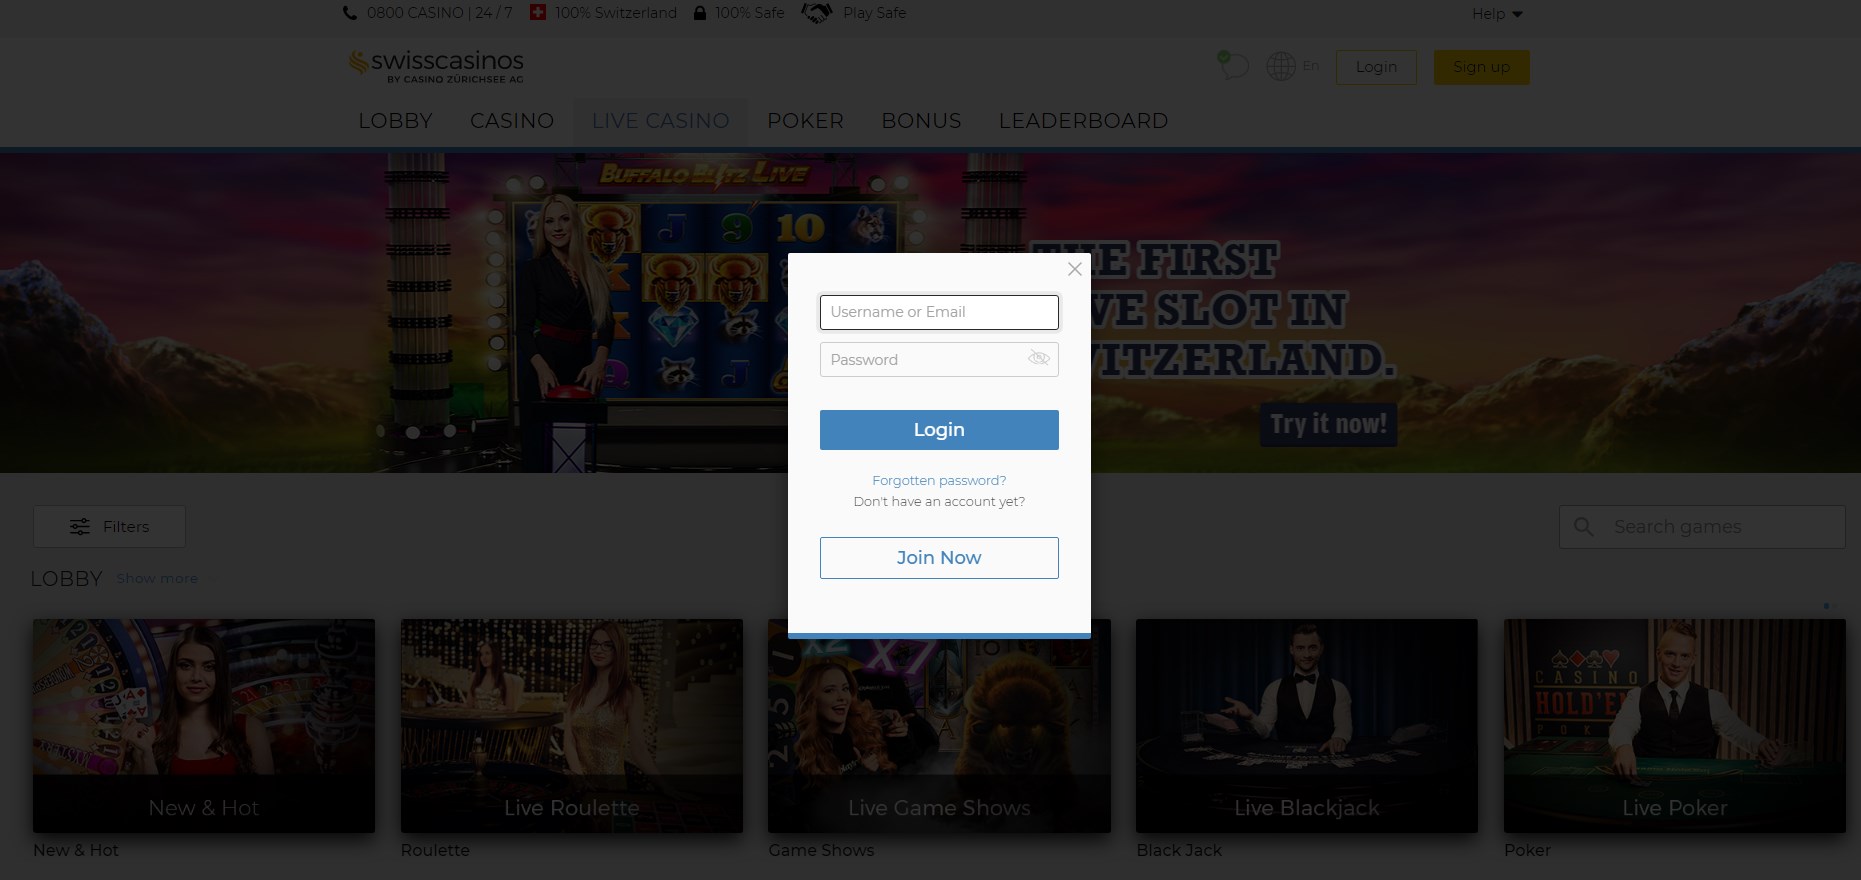Click the Swiss flag icon
1861x880 pixels.
click(x=538, y=13)
